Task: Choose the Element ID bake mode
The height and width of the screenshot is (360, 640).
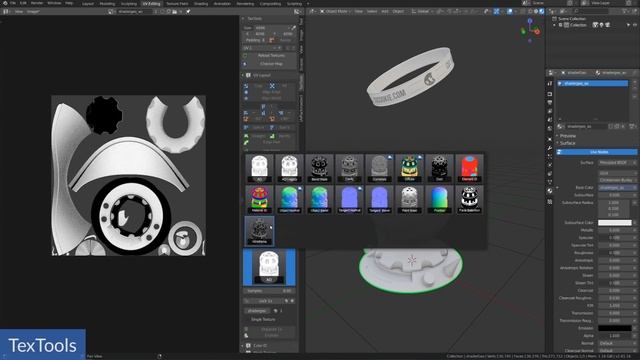Action: 469,168
